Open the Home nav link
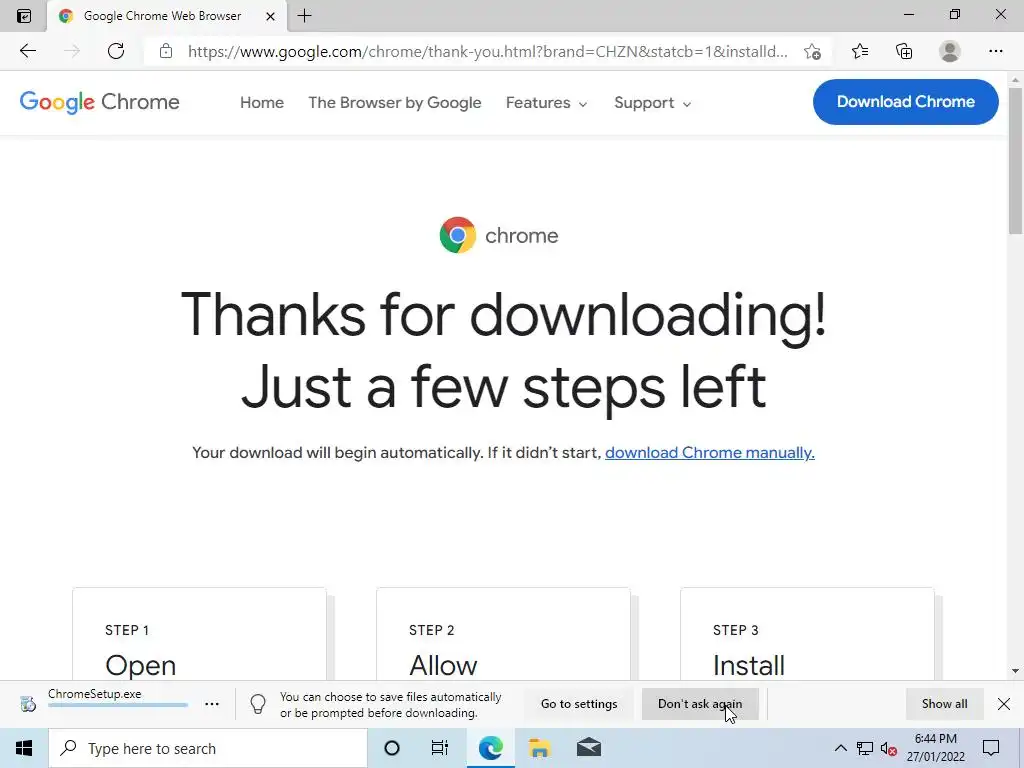This screenshot has height=768, width=1024. 262,103
